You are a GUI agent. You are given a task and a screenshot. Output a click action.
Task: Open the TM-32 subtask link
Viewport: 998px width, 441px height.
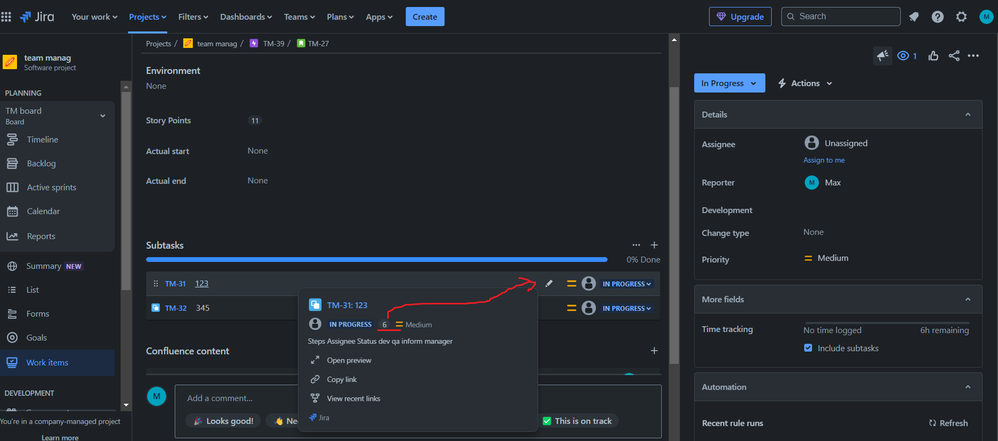coord(176,308)
